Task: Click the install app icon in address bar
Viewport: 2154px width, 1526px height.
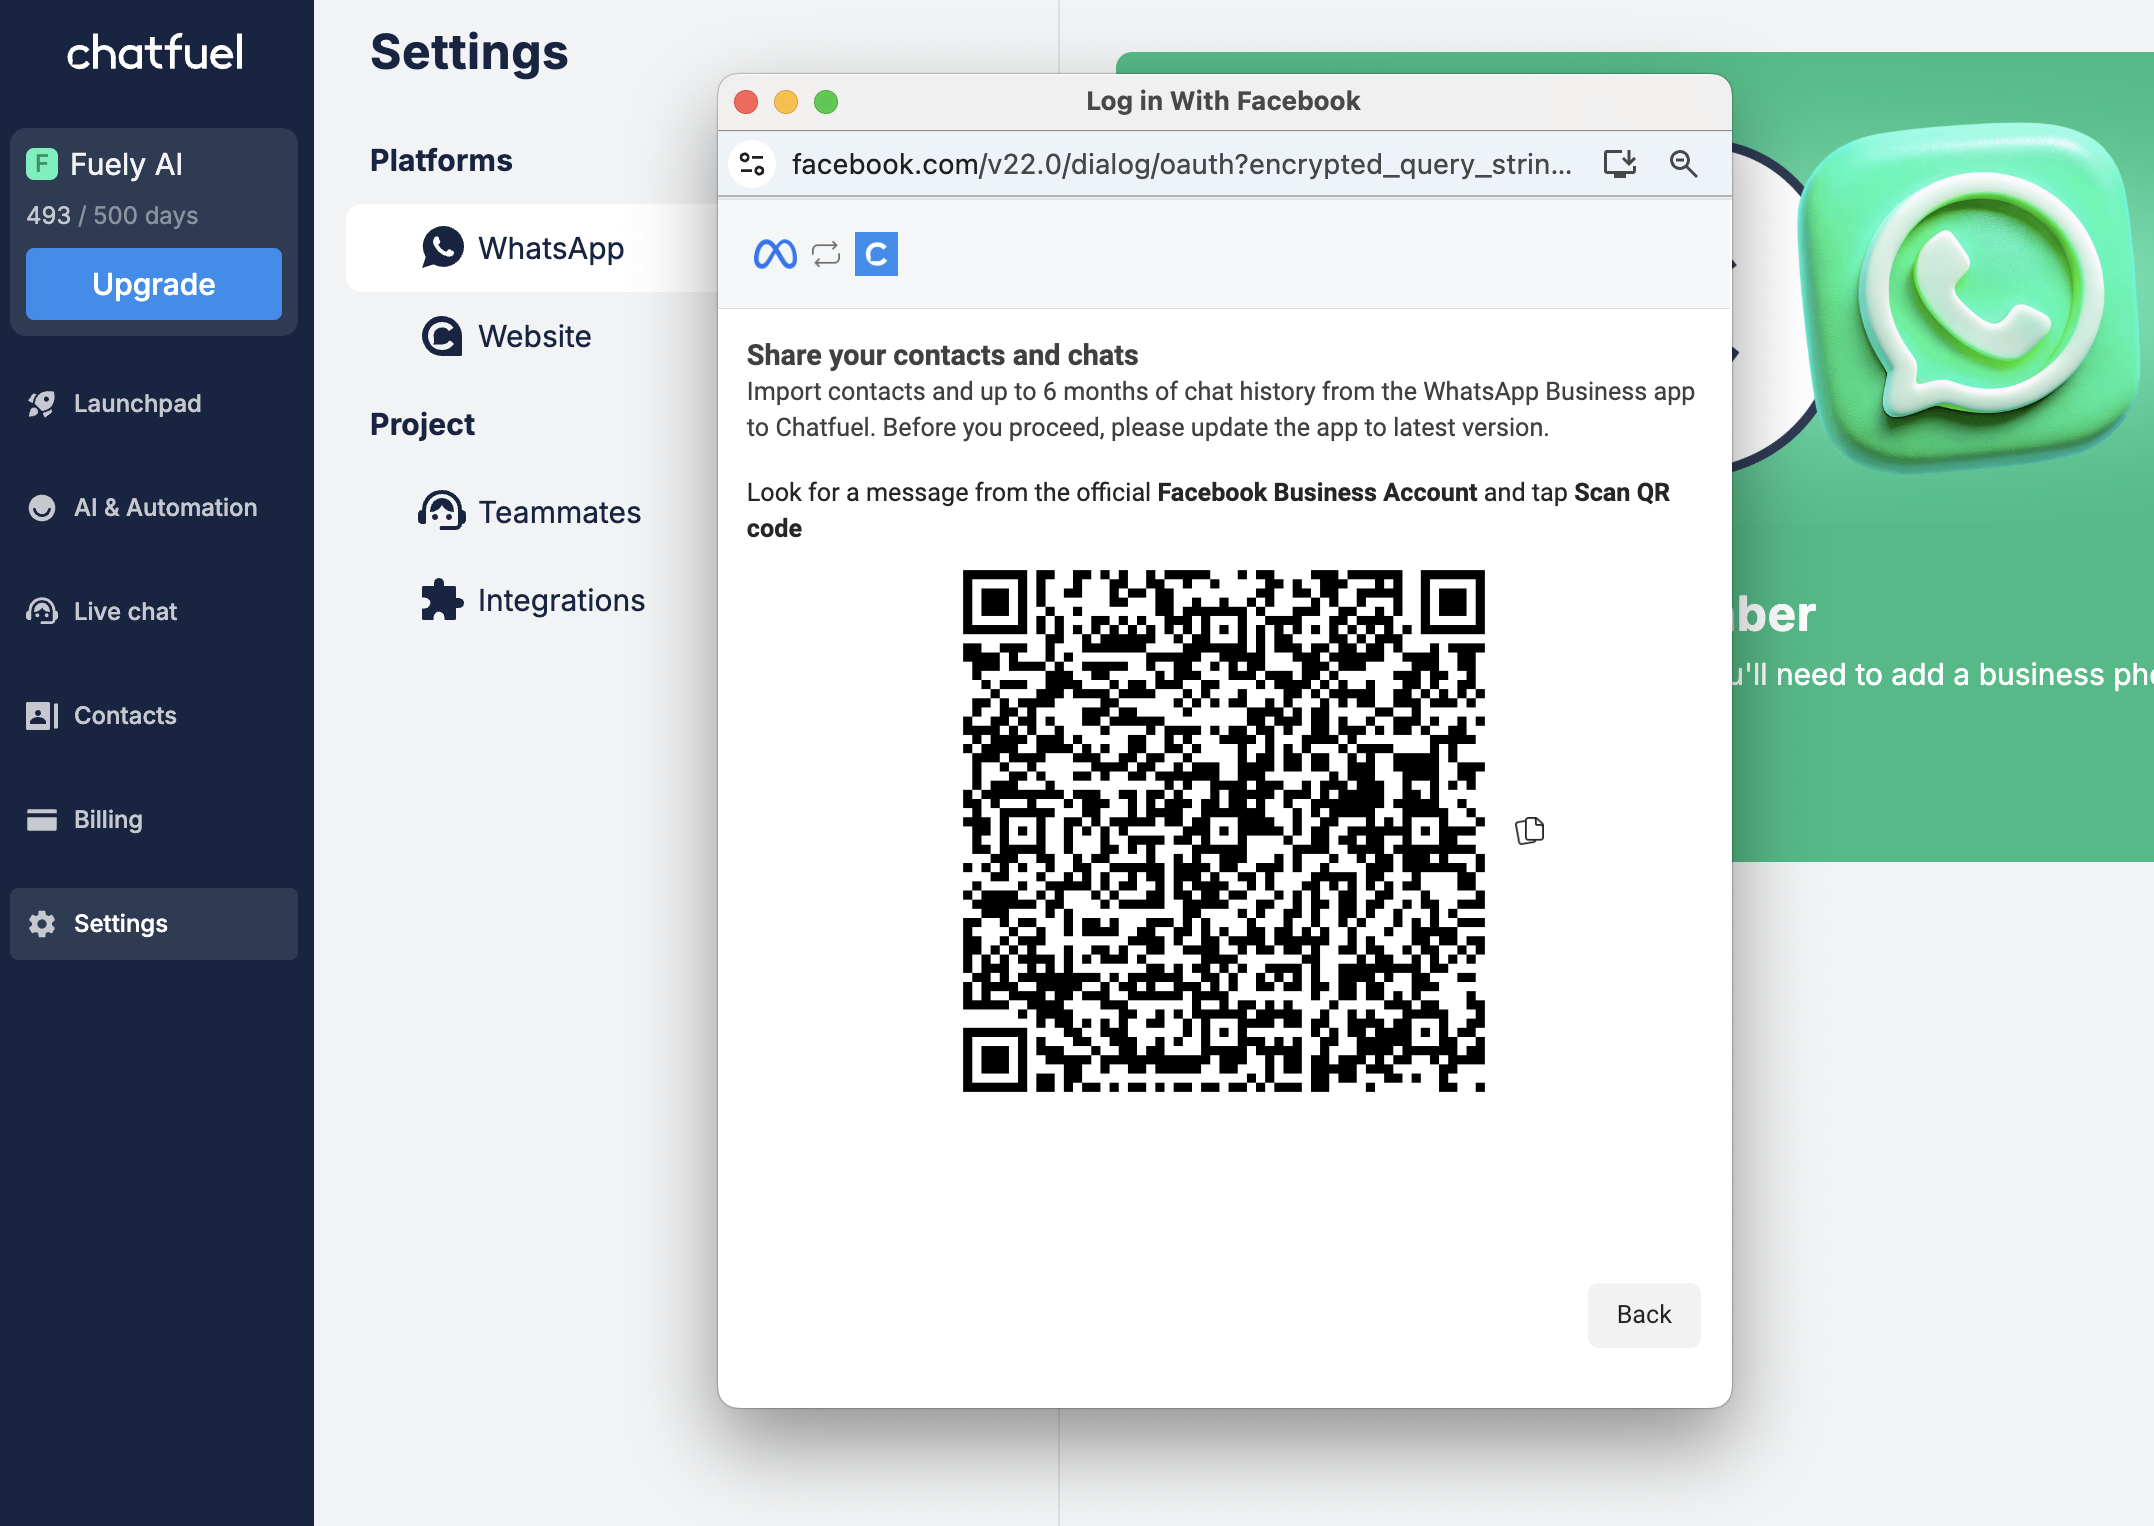Action: (x=1619, y=164)
